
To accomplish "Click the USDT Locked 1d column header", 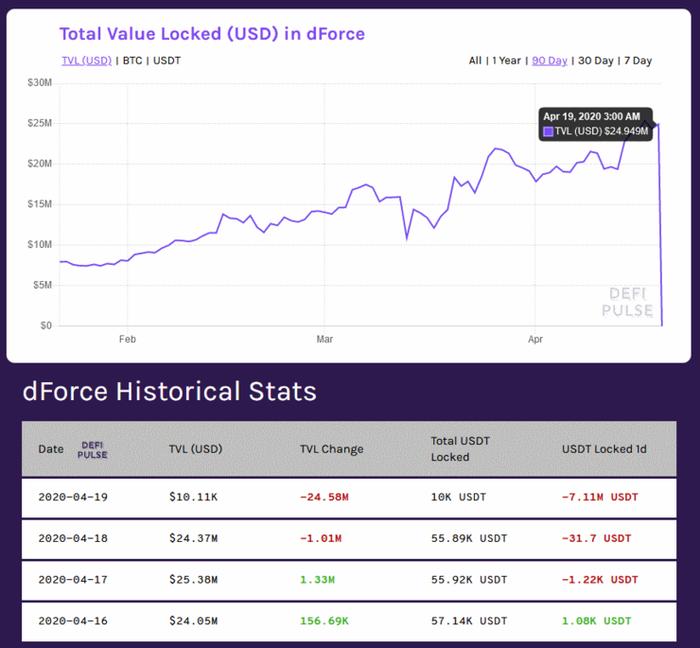I will pyautogui.click(x=604, y=449).
